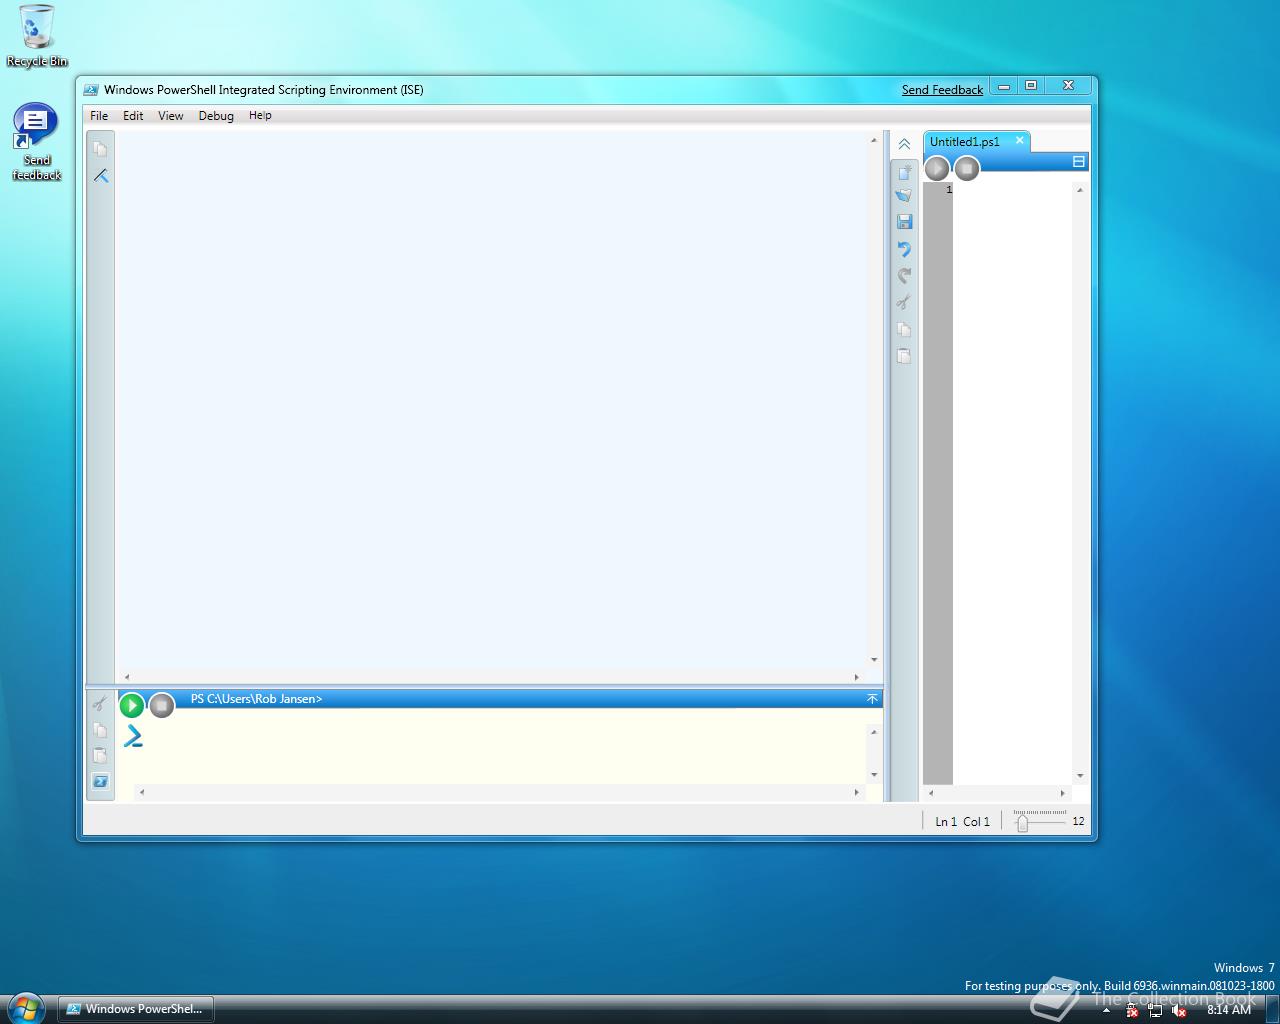Click the volume muted tray icon
The width and height of the screenshot is (1280, 1024).
pos(1179,1011)
